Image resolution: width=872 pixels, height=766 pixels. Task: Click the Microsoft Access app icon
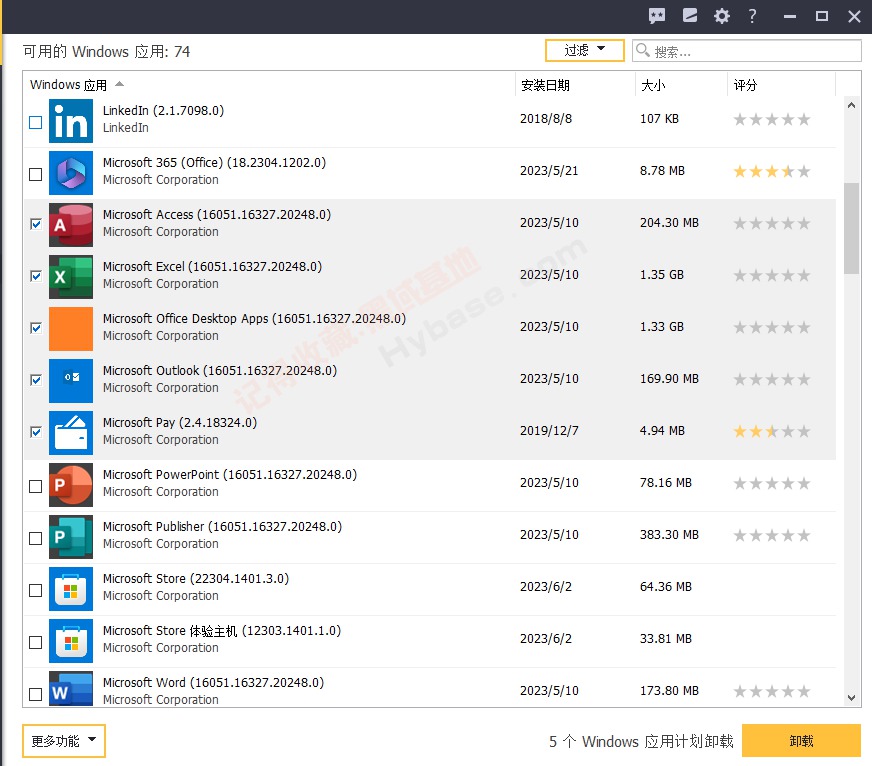tap(71, 225)
